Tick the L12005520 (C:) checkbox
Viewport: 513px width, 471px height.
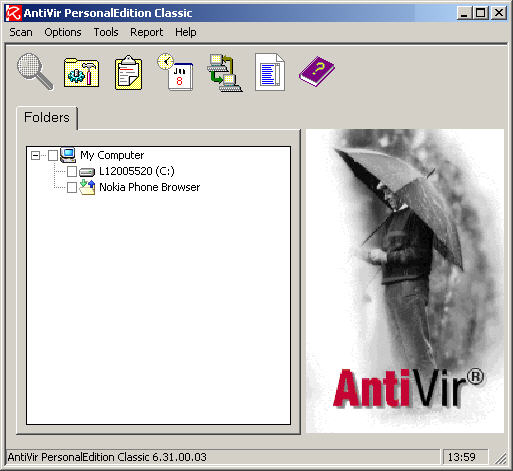click(72, 171)
